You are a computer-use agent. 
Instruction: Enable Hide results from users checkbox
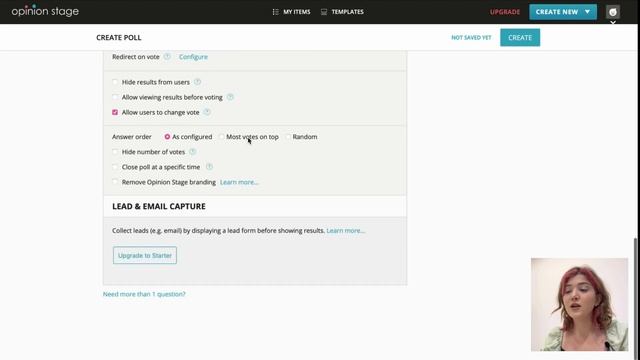(115, 82)
